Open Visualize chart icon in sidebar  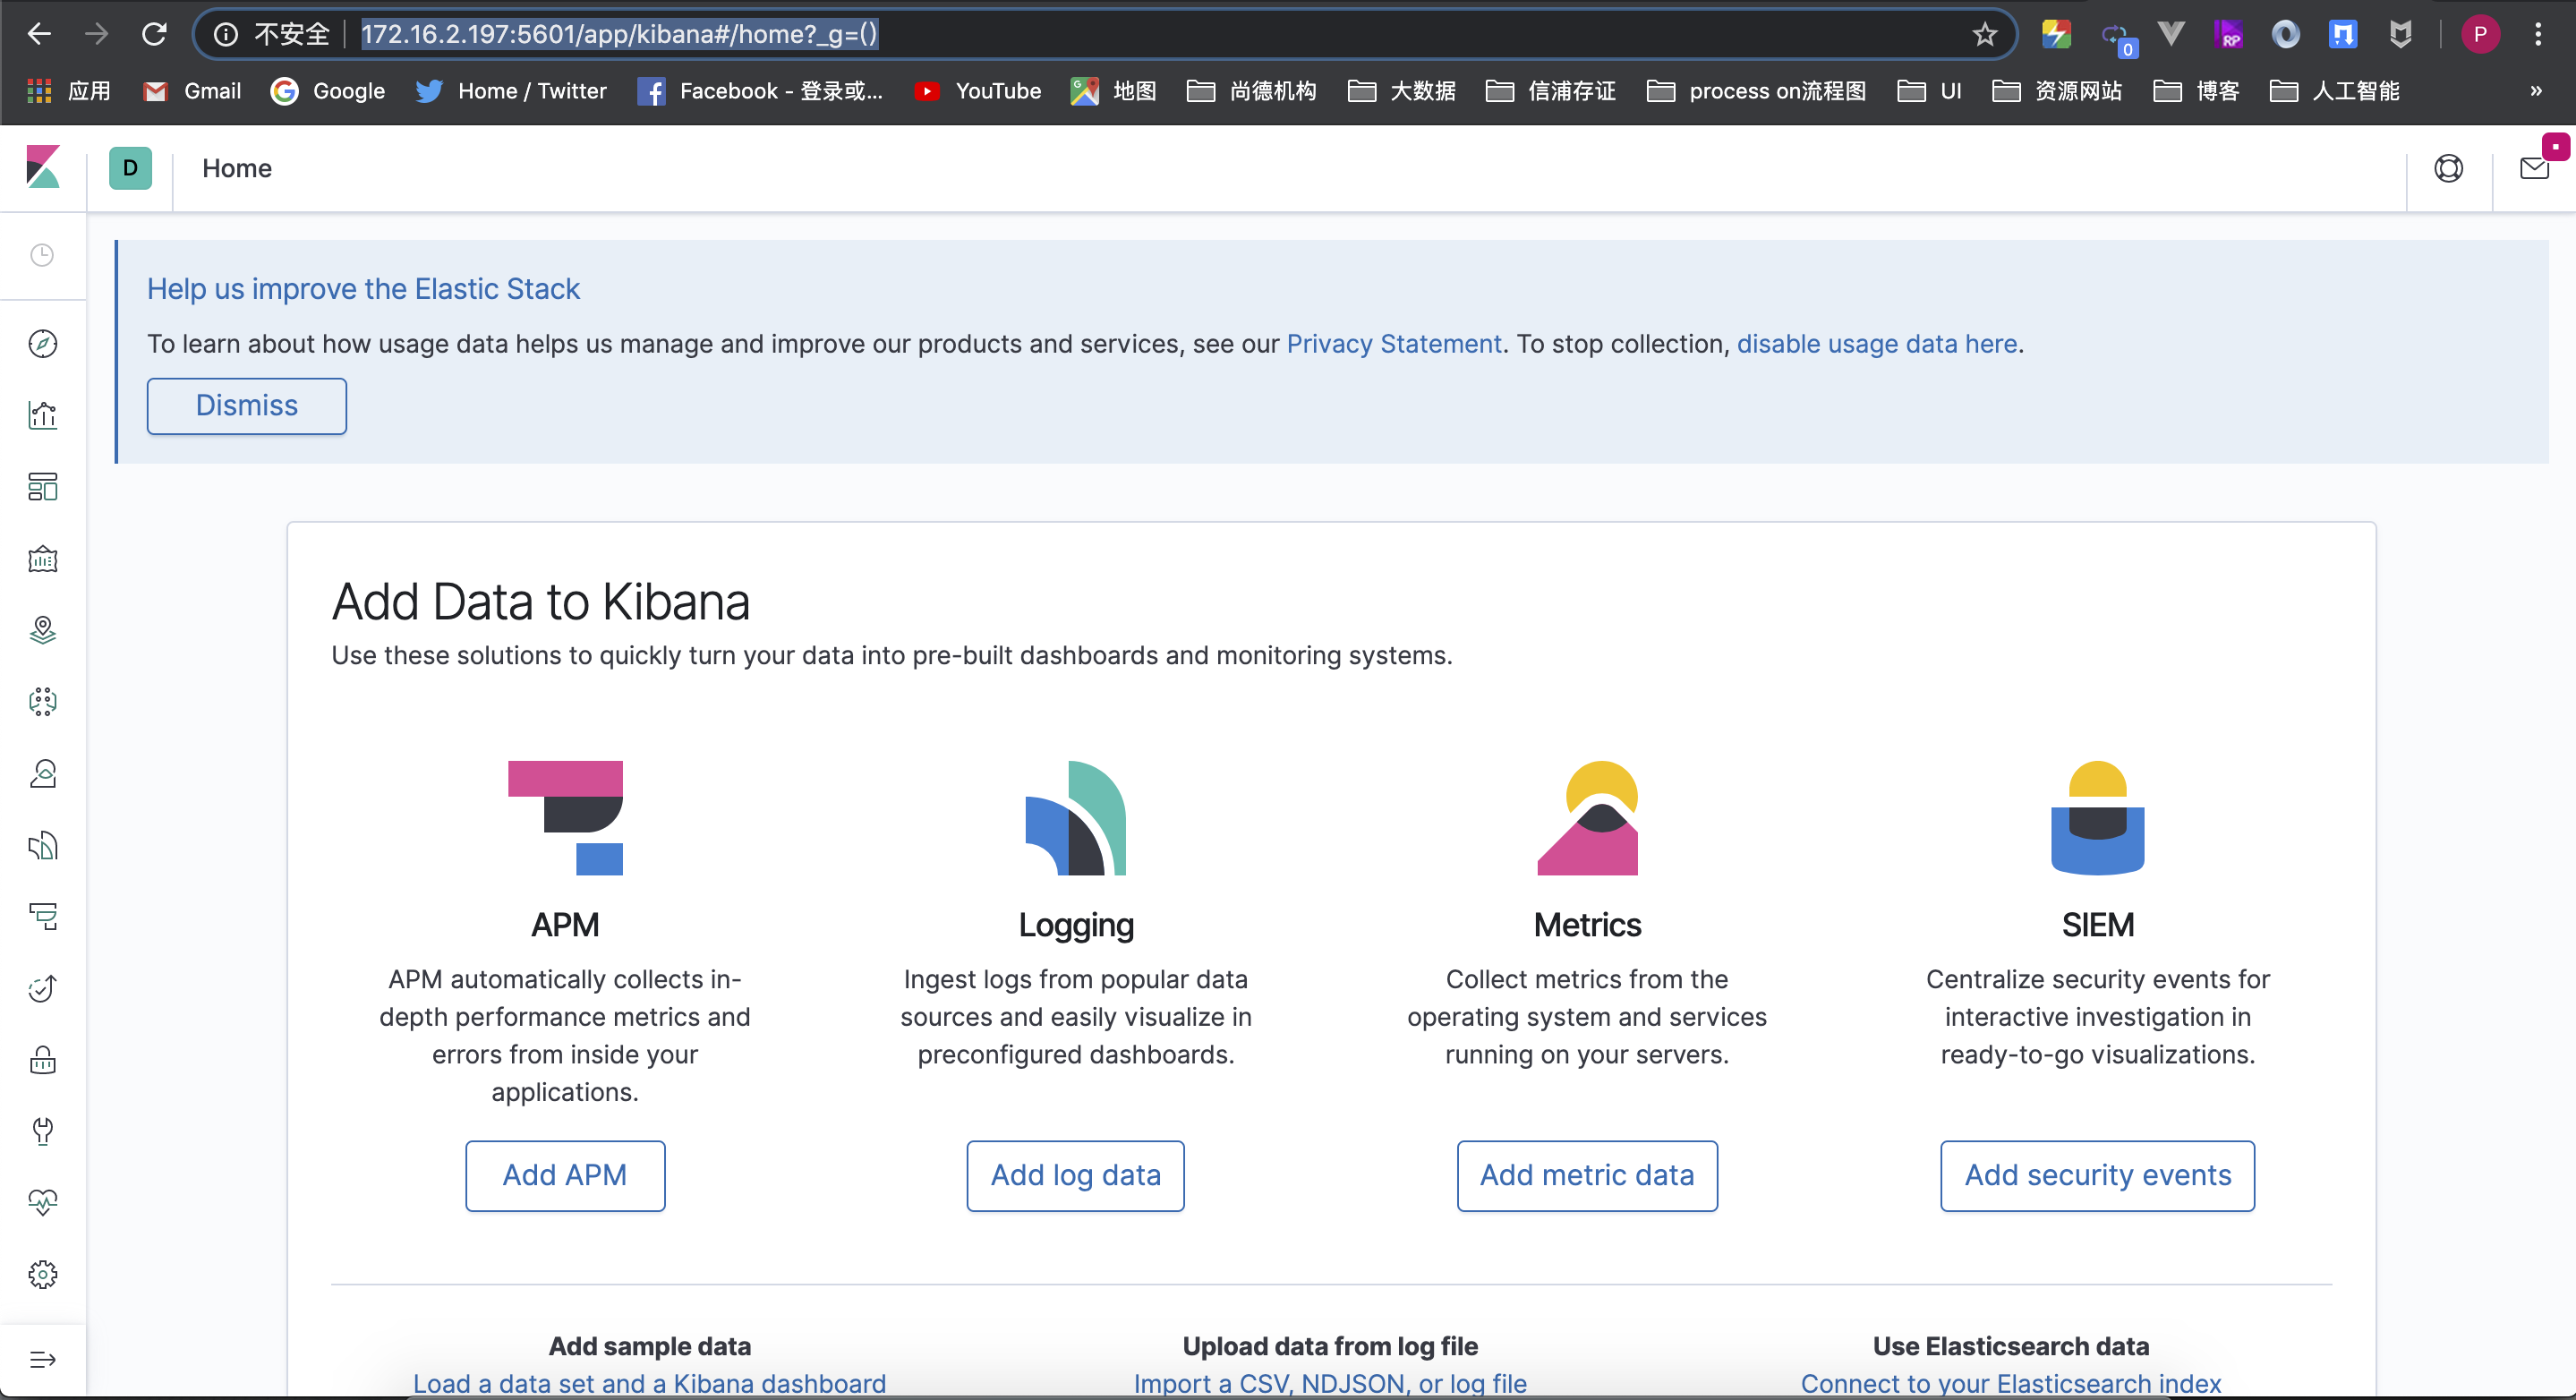point(42,415)
